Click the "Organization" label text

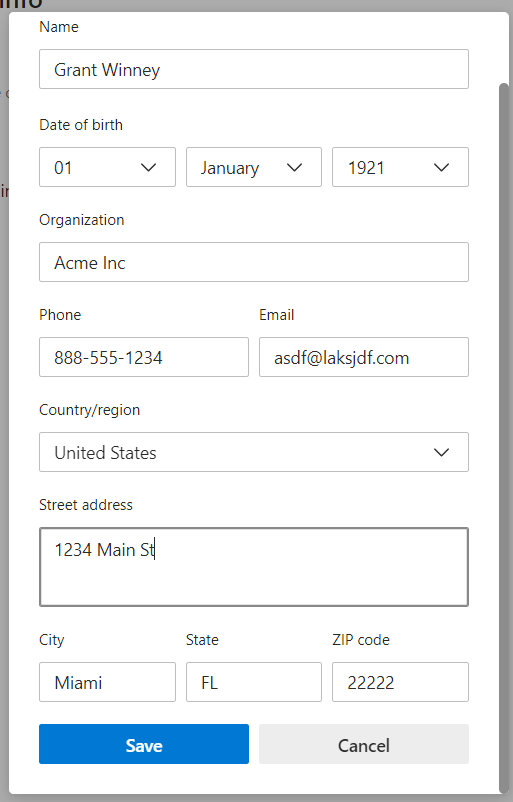[x=82, y=220]
